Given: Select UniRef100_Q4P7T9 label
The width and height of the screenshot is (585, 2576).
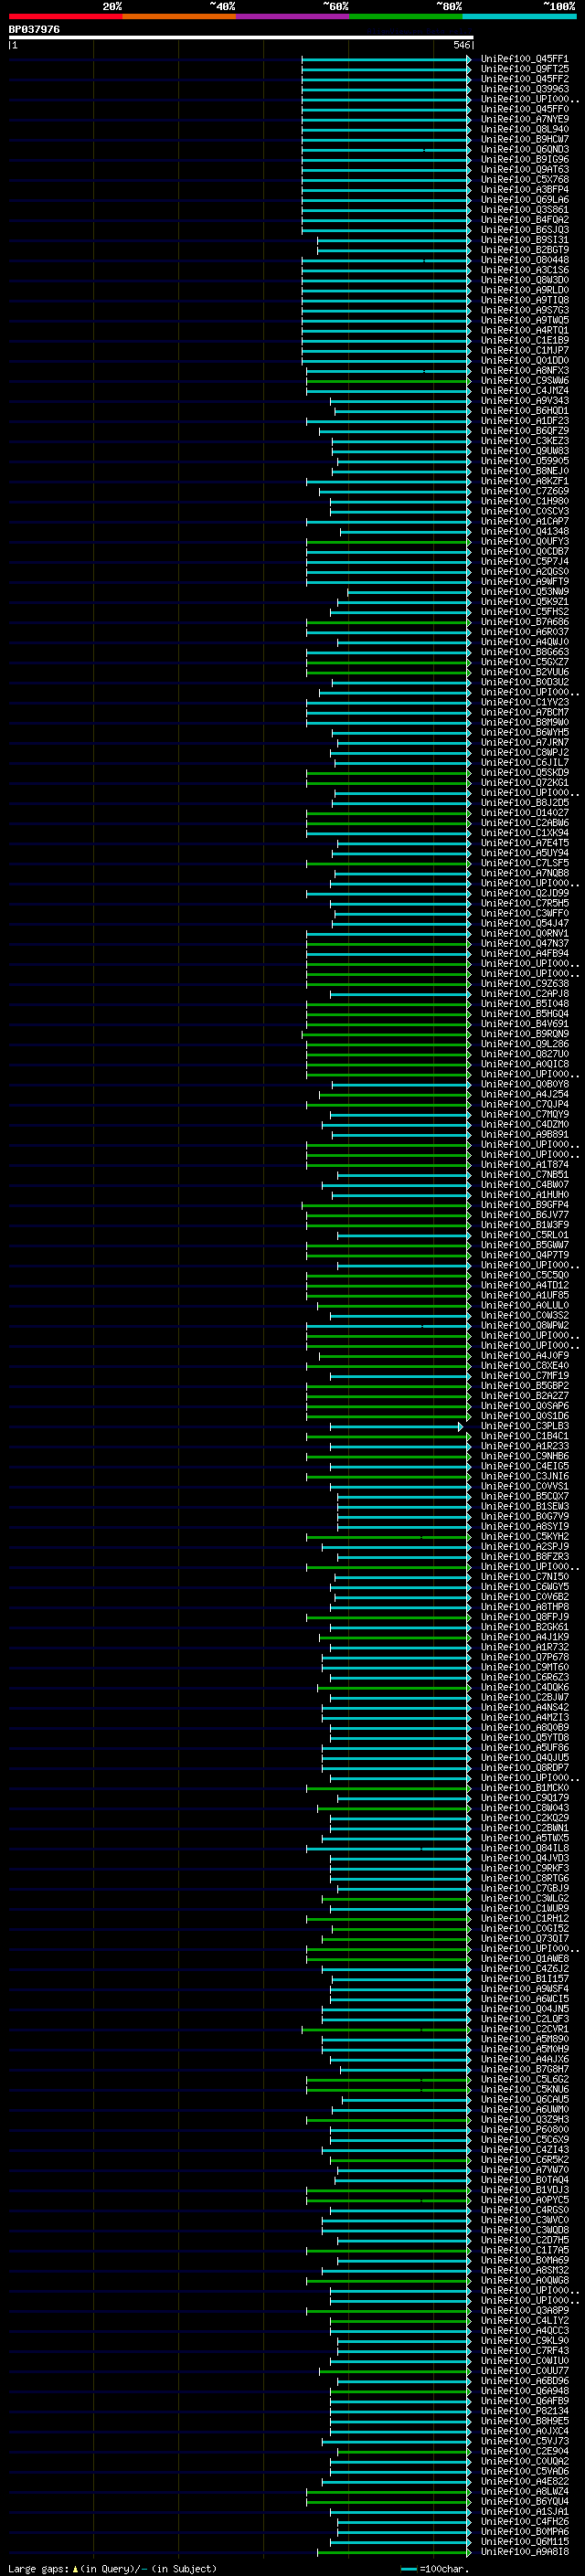Looking at the screenshot, I should tap(524, 1255).
